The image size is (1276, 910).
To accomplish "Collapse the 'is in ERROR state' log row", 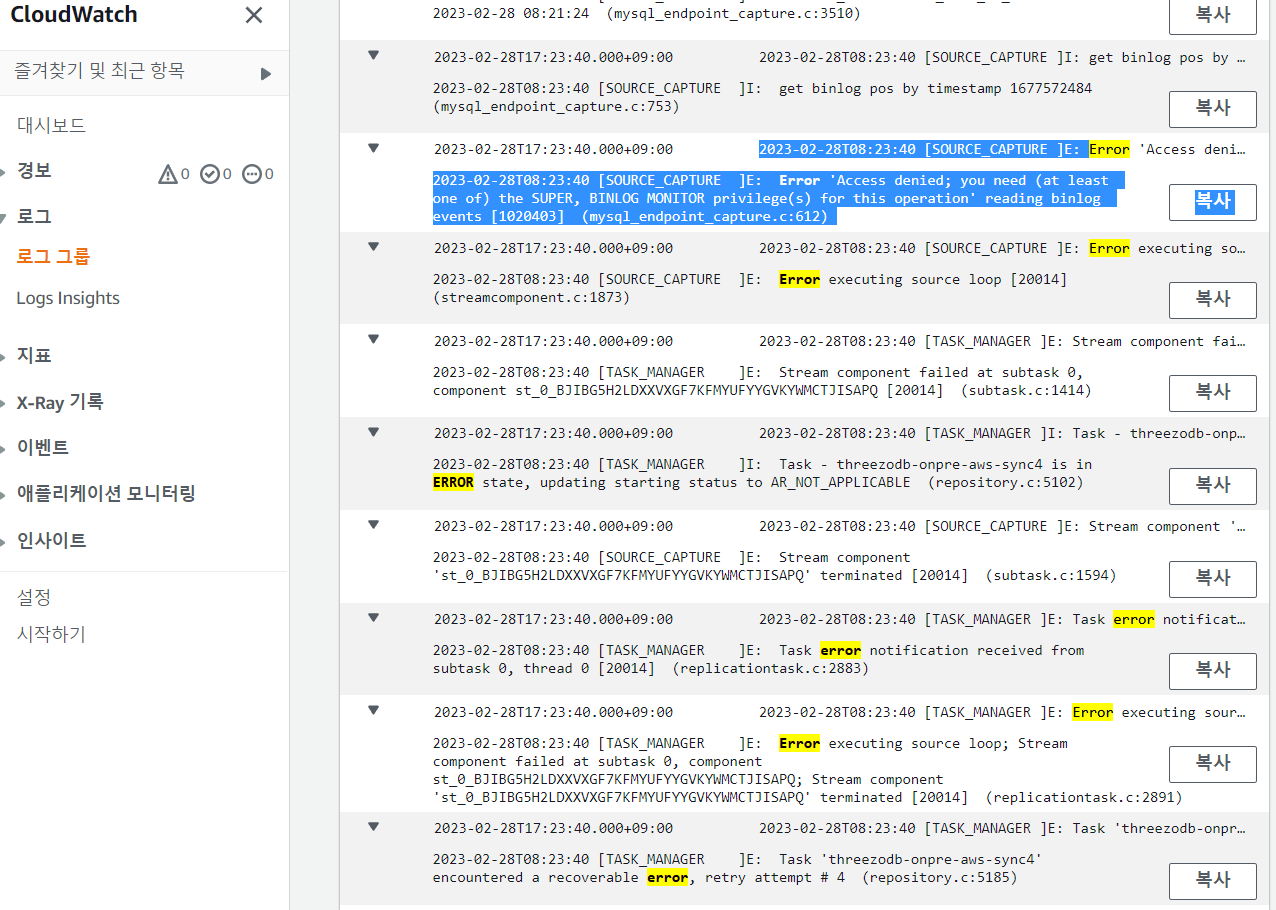I will [x=374, y=431].
